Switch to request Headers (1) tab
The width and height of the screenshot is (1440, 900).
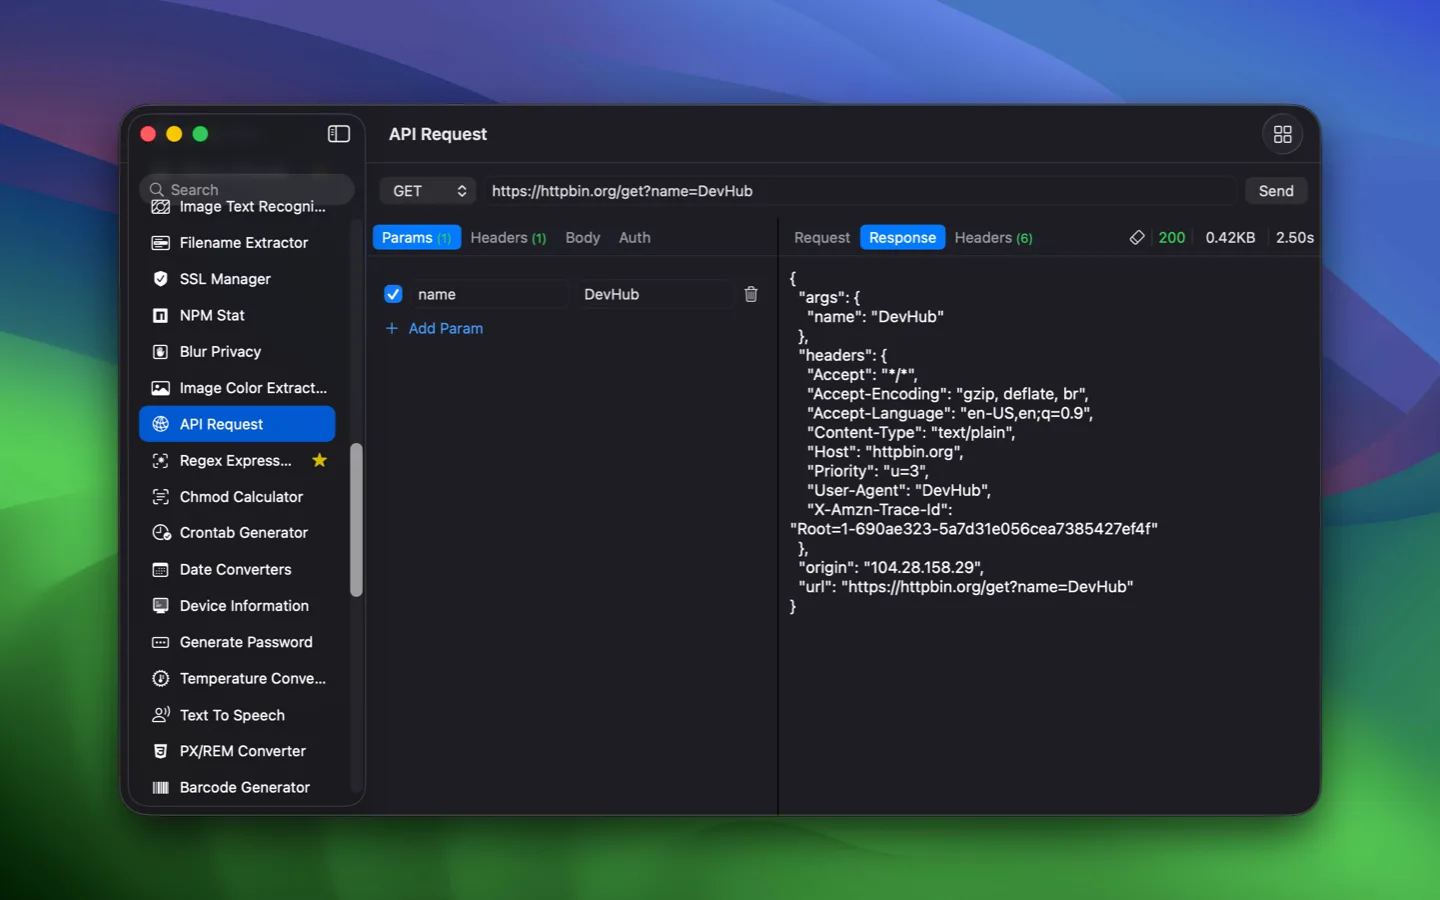508,238
